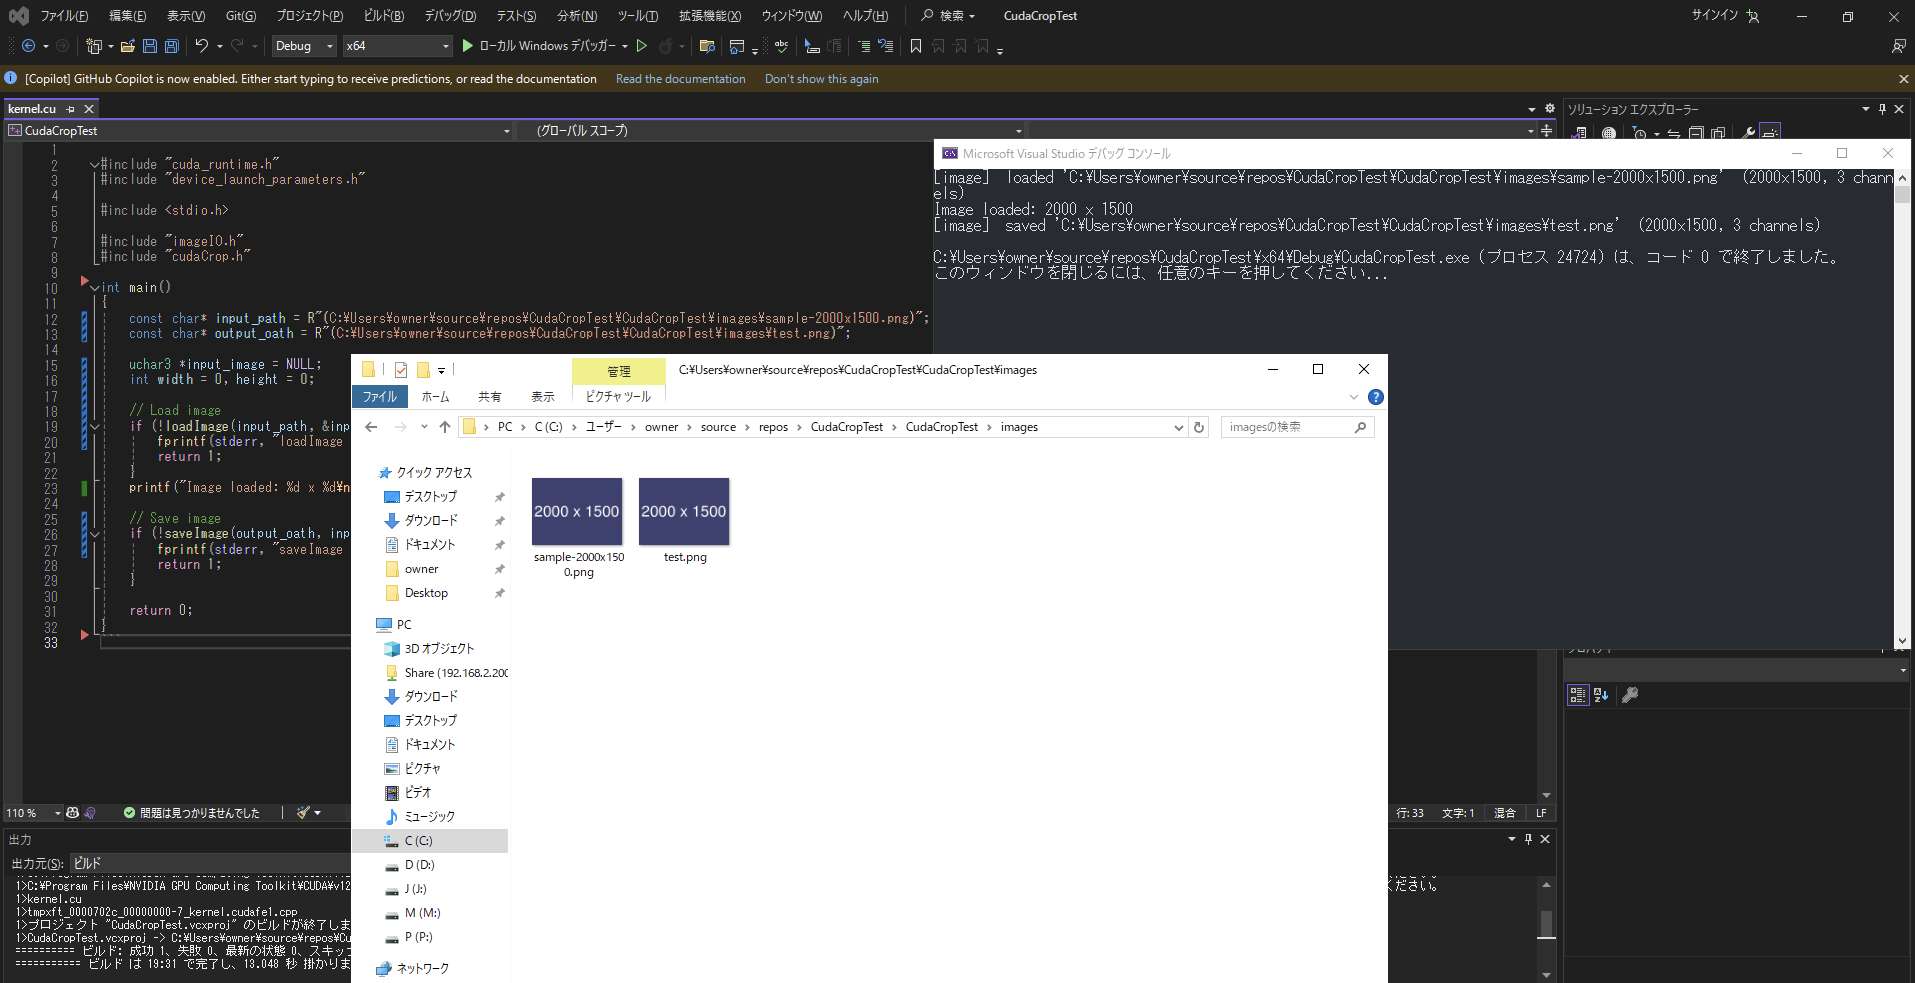Click the Properties panel categorized view icon
Viewport: 1915px width, 983px height.
[1578, 695]
